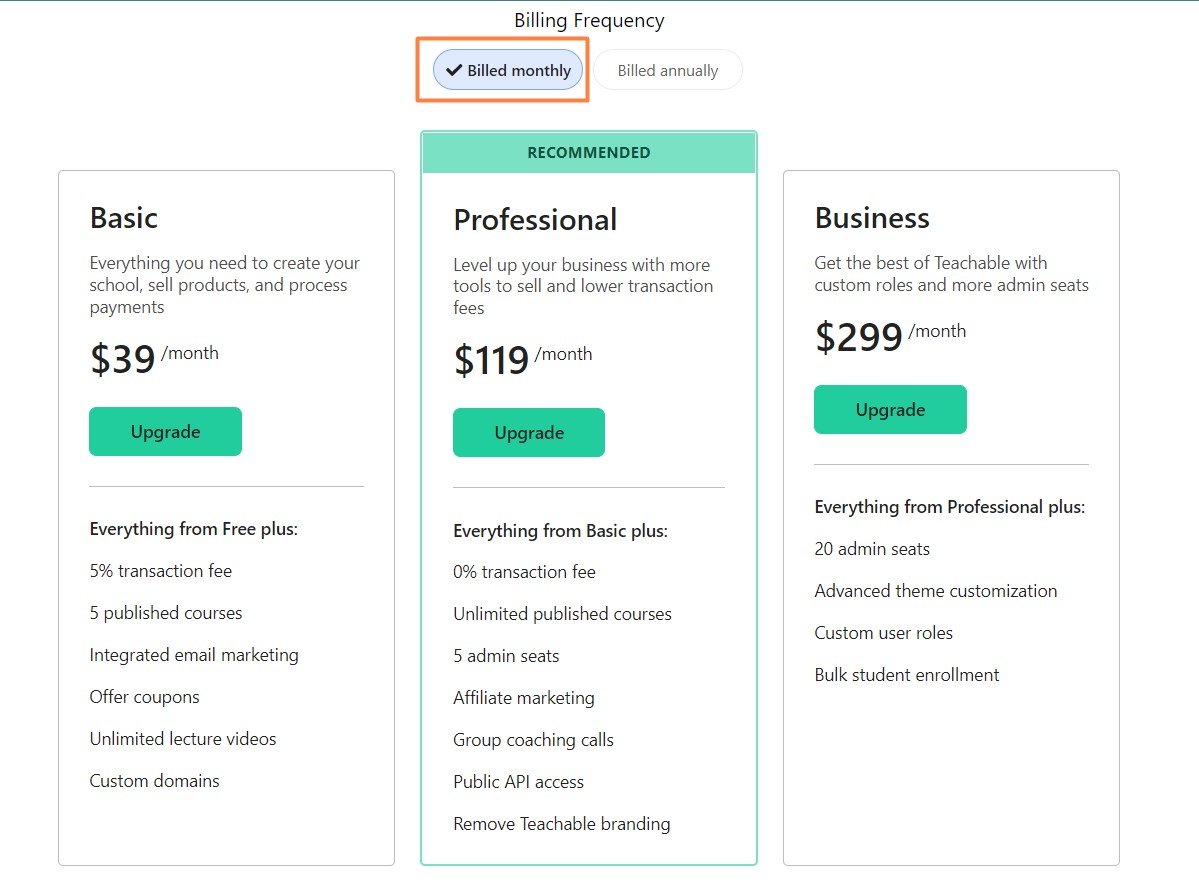
Task: Click the Affiliate marketing feature
Action: (x=524, y=698)
